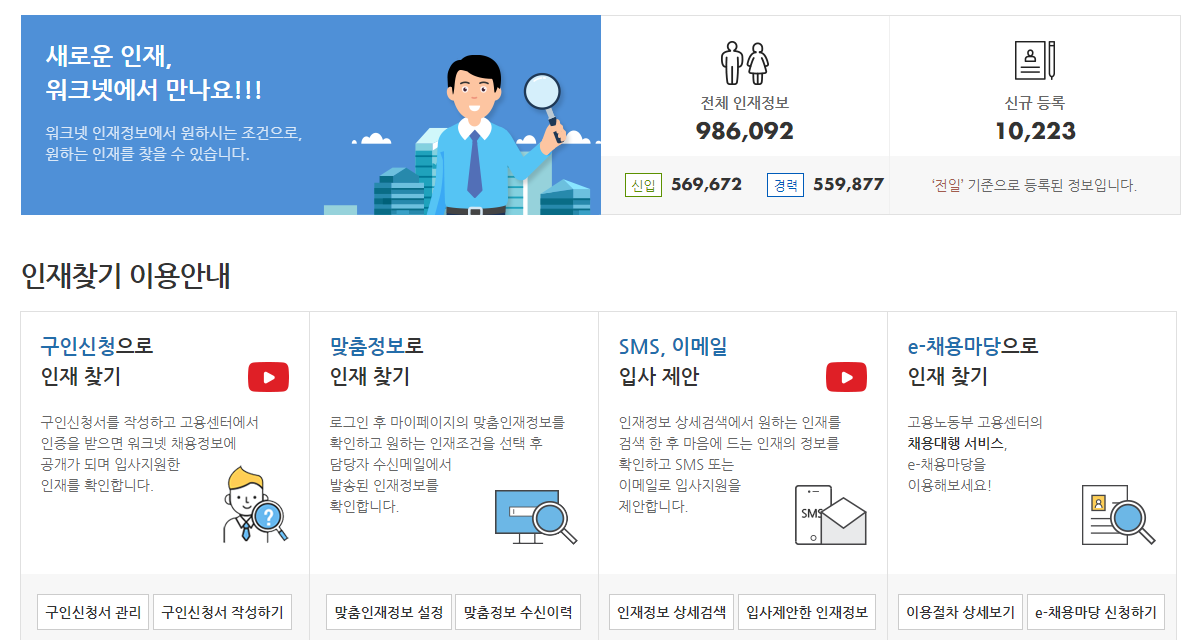Click the 신규 등록 resume and pencil icon
The width and height of the screenshot is (1199, 640).
[x=1035, y=60]
